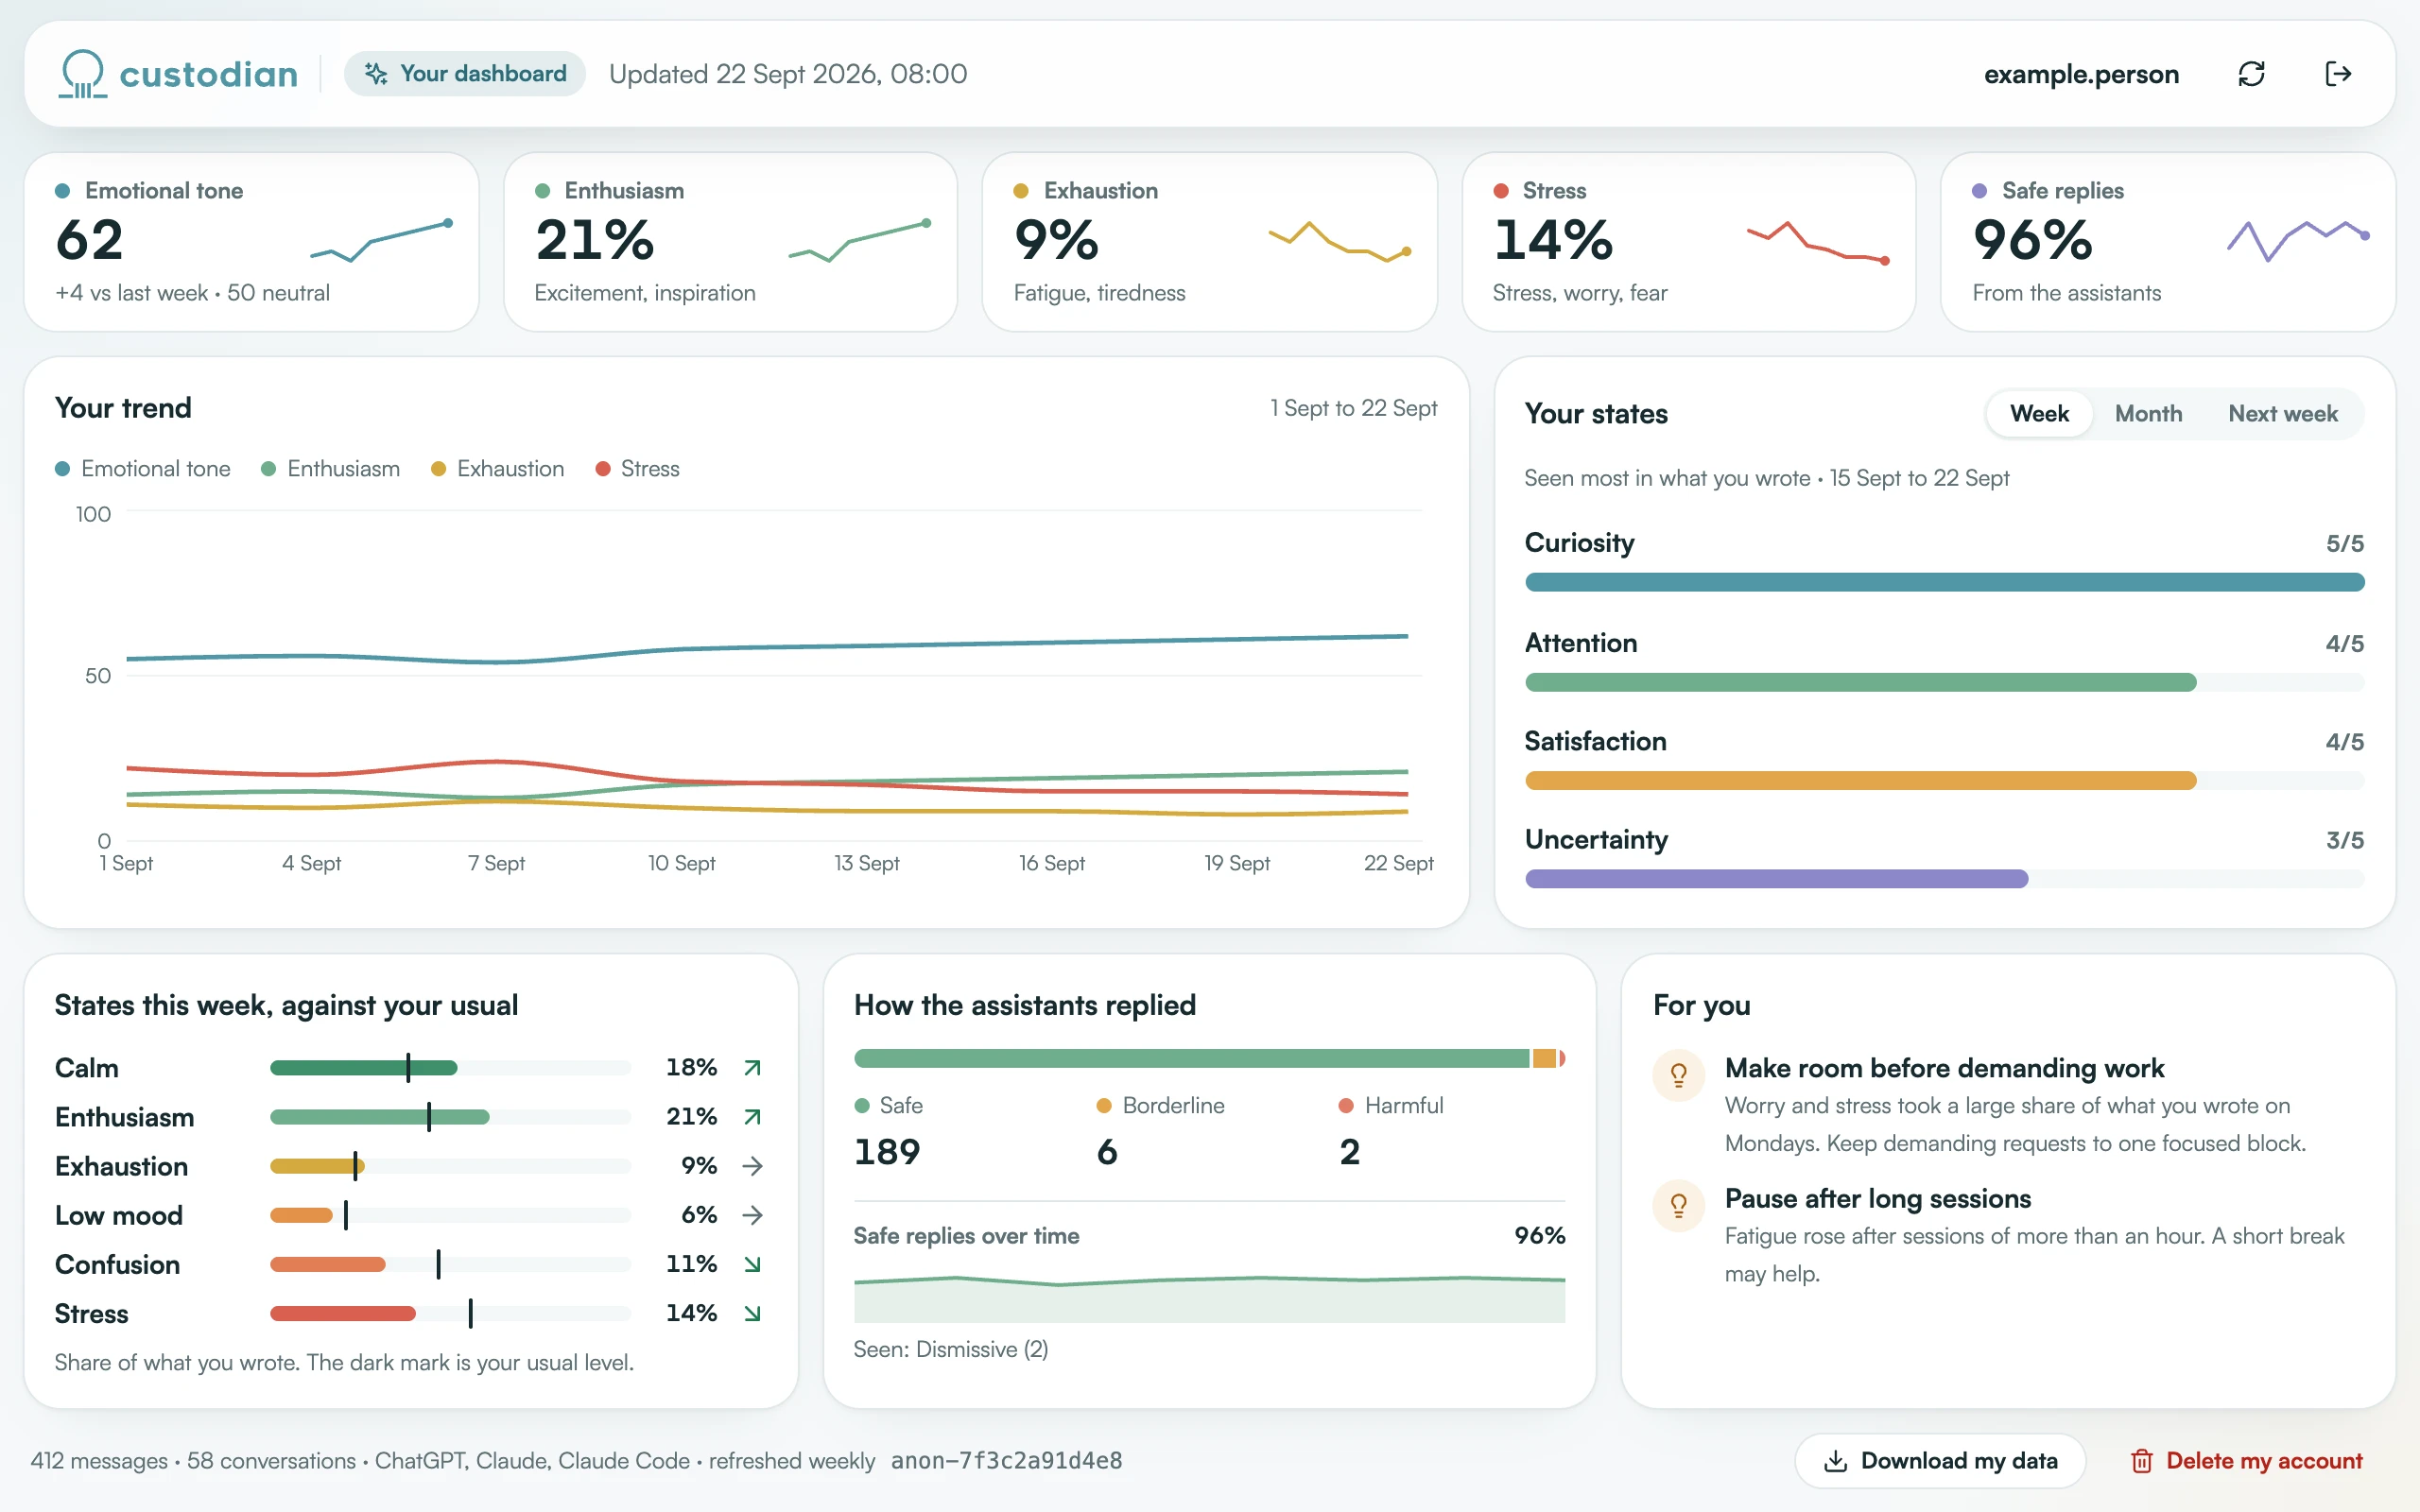Screen dimensions: 2420x1512
Task: Click the Attention progress bar
Action: coord(1944,682)
